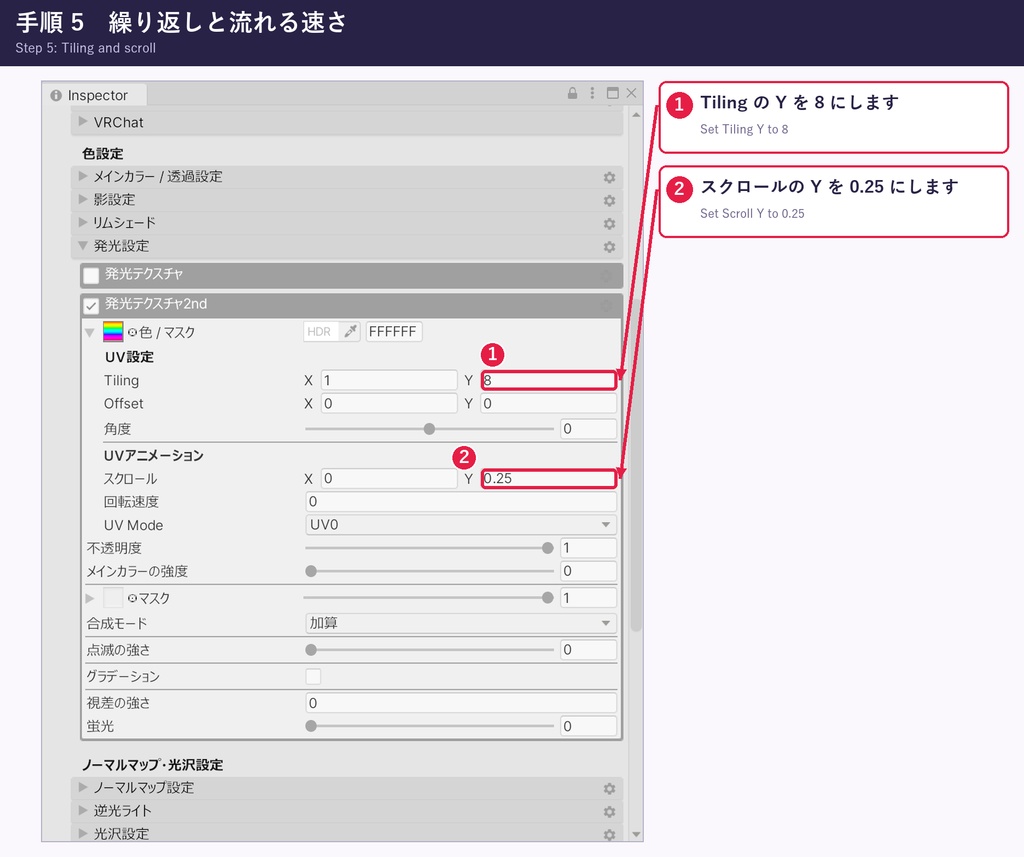The width and height of the screenshot is (1024, 857).
Task: Click the Tiling X input field
Action: click(389, 380)
